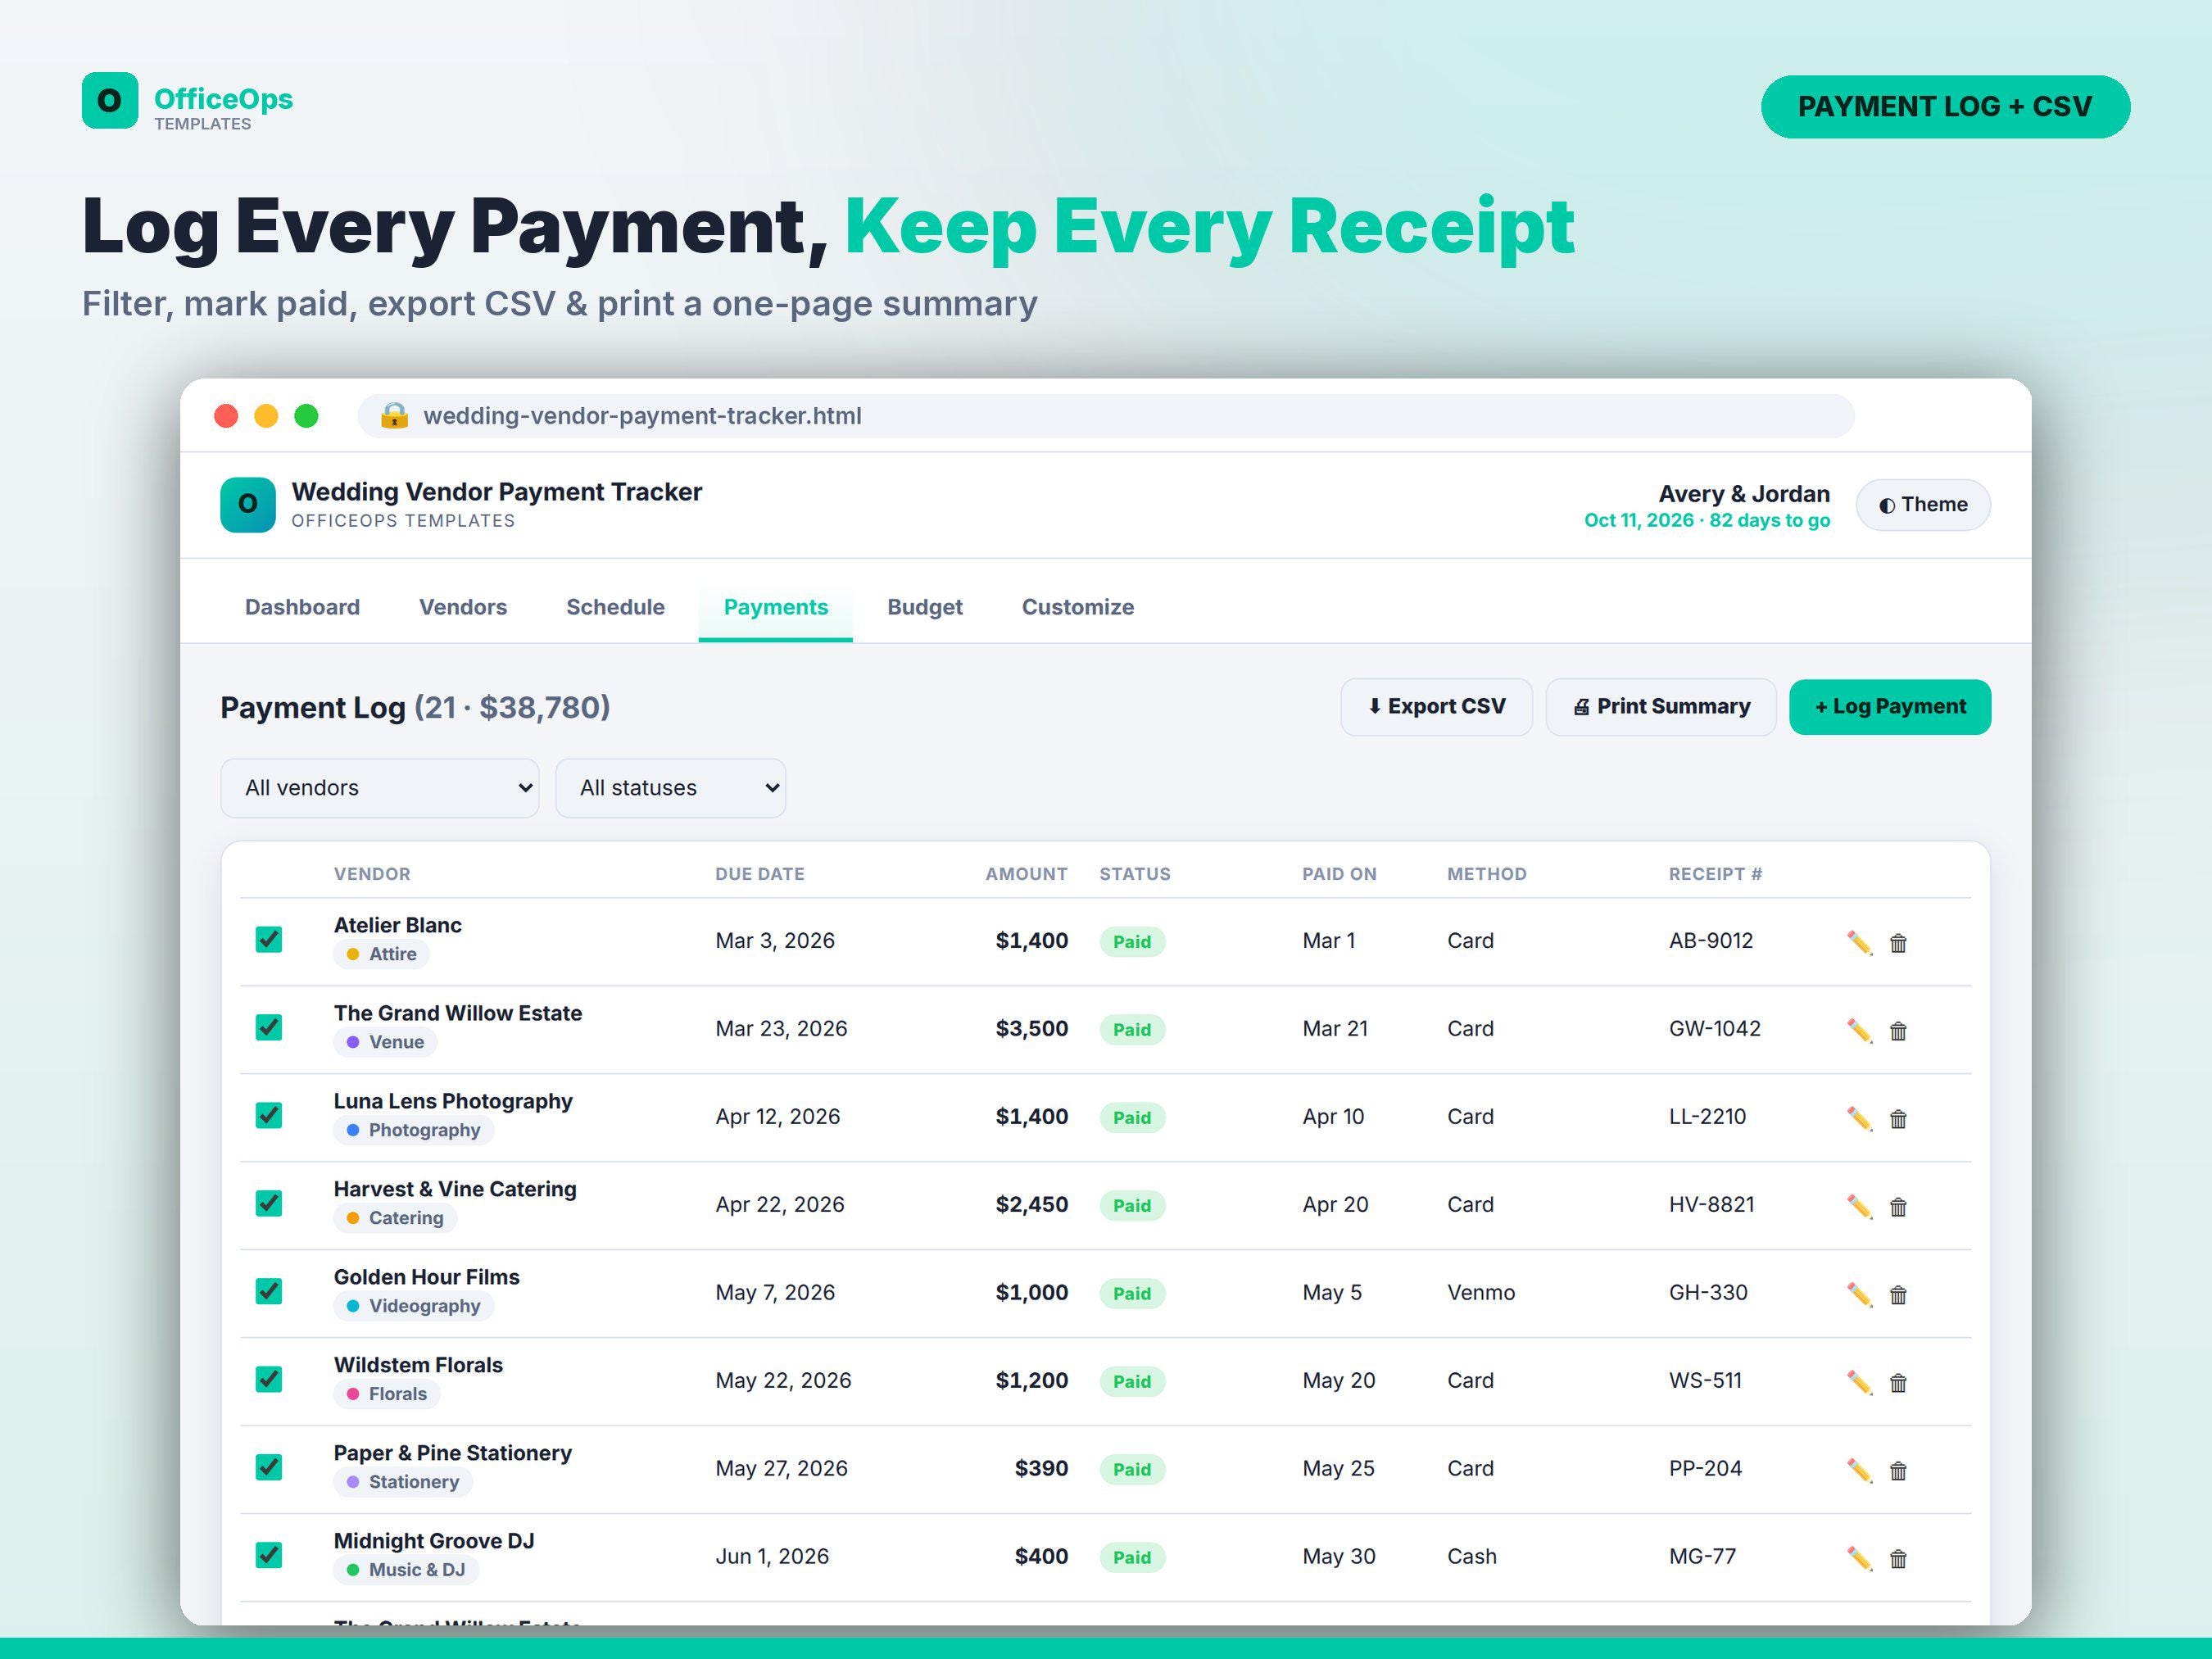Click the Export CSV button
The height and width of the screenshot is (1659, 2212).
point(1436,707)
